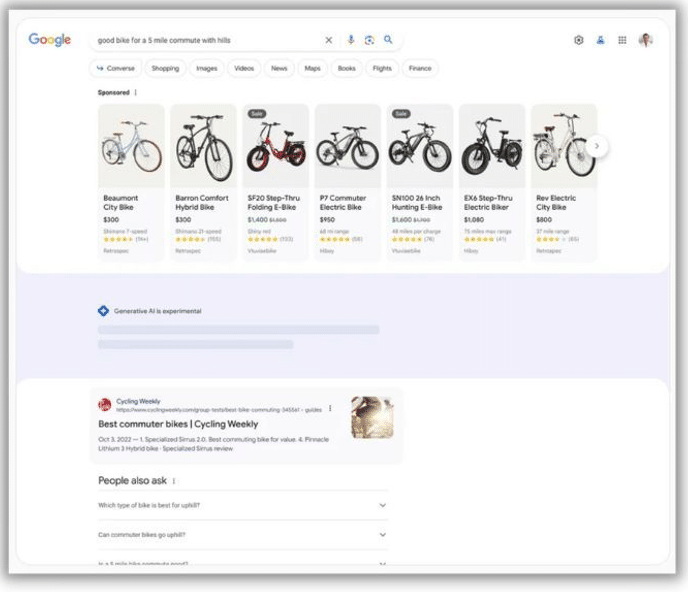Open the Cycling Weekly result thumbnail image
This screenshot has width=688, height=592.
pyautogui.click(x=372, y=417)
